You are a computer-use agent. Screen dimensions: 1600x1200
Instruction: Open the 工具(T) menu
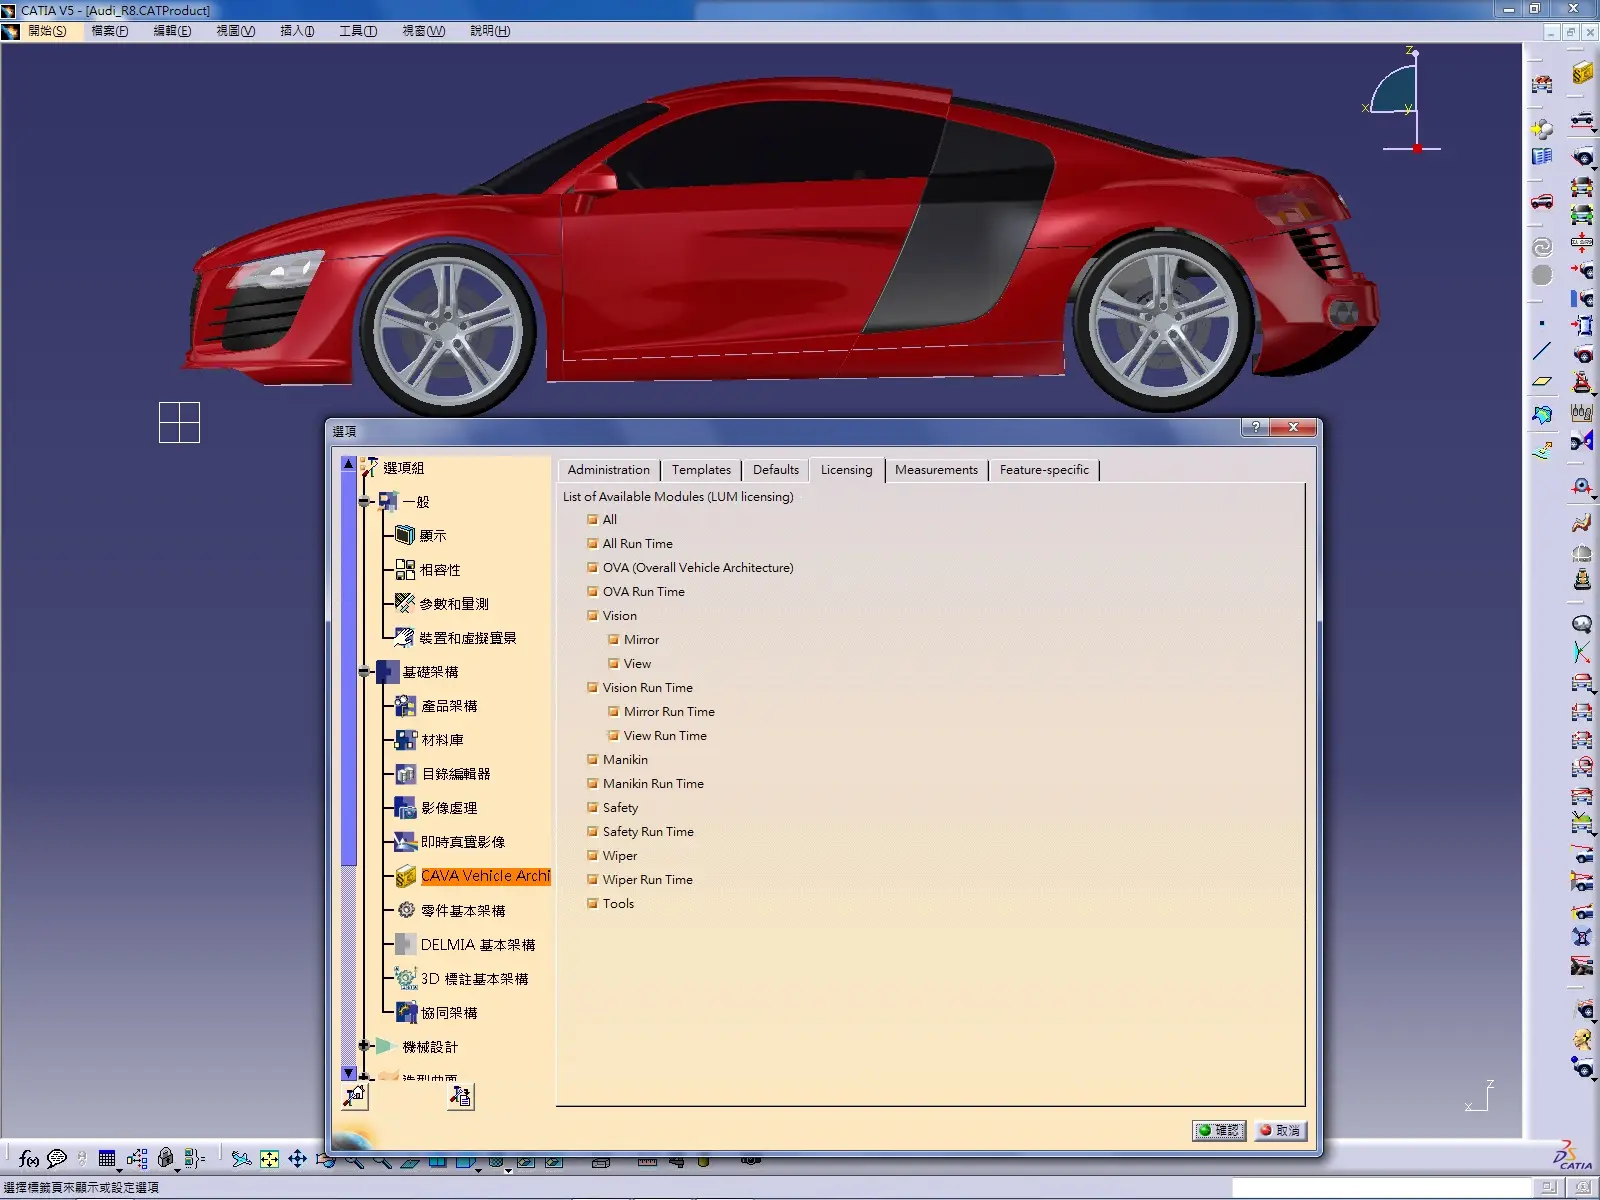pos(357,31)
